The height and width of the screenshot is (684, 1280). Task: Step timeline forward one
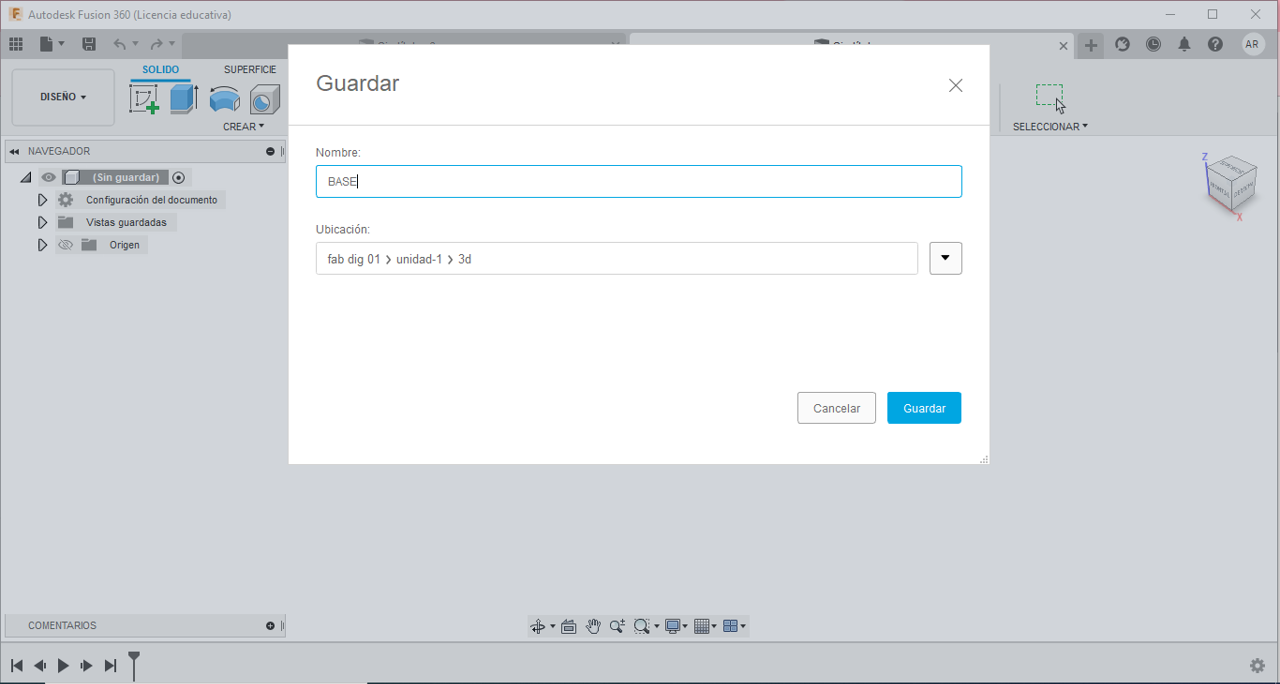87,665
